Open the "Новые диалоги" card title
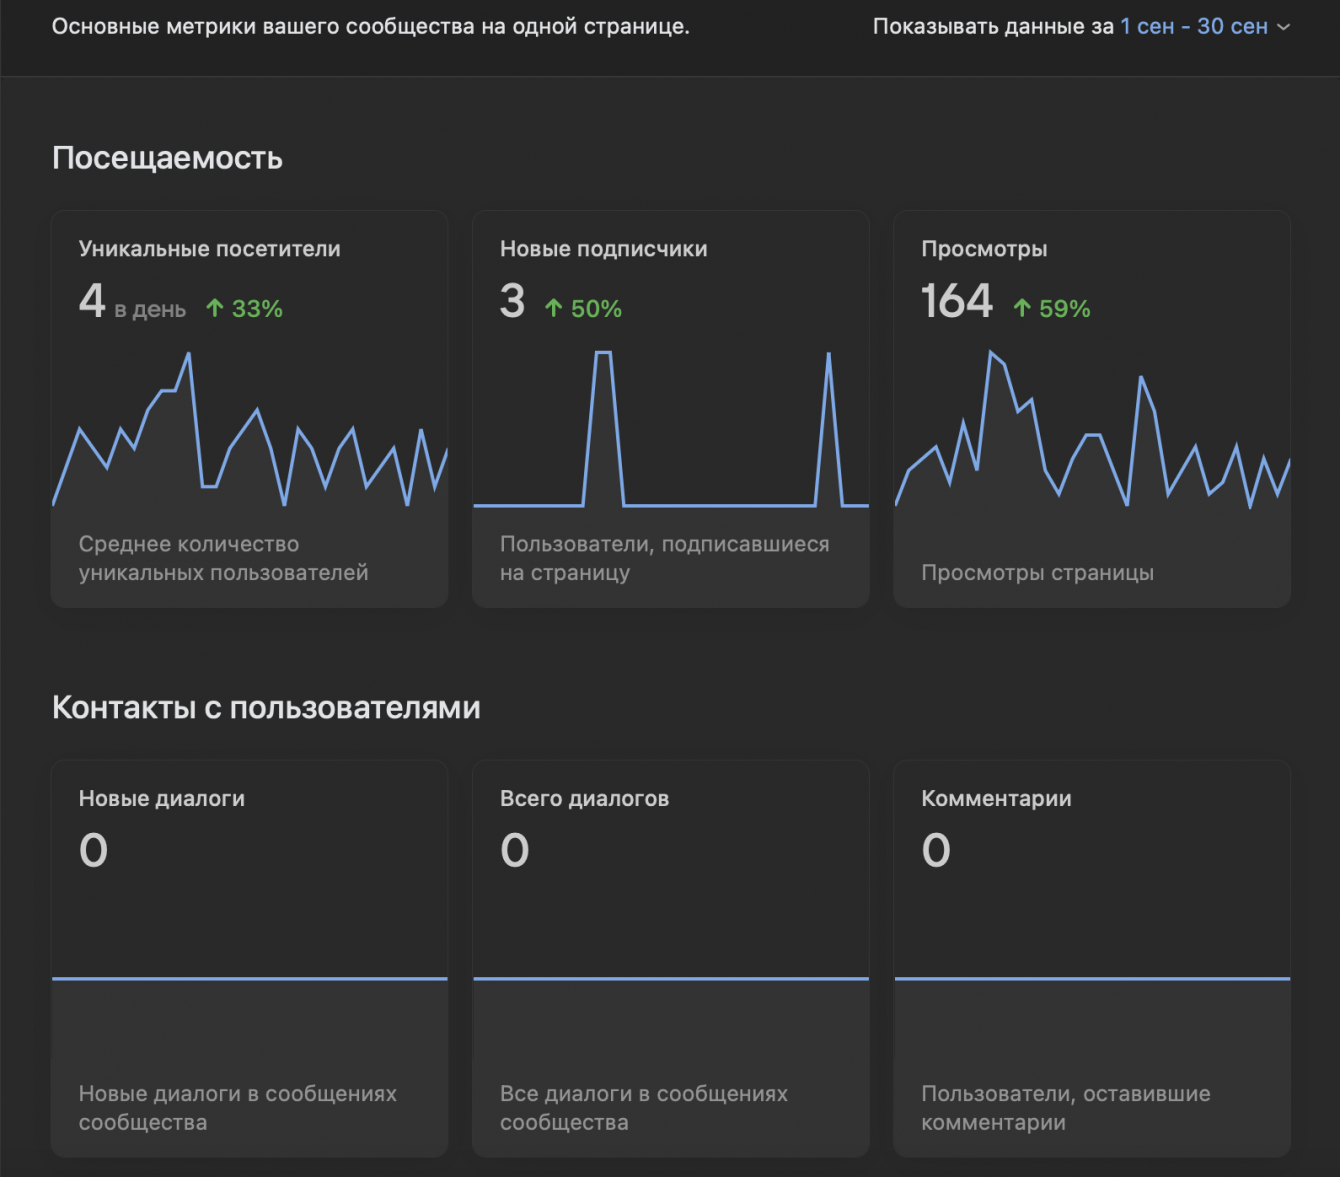Image resolution: width=1340 pixels, height=1177 pixels. [x=162, y=799]
